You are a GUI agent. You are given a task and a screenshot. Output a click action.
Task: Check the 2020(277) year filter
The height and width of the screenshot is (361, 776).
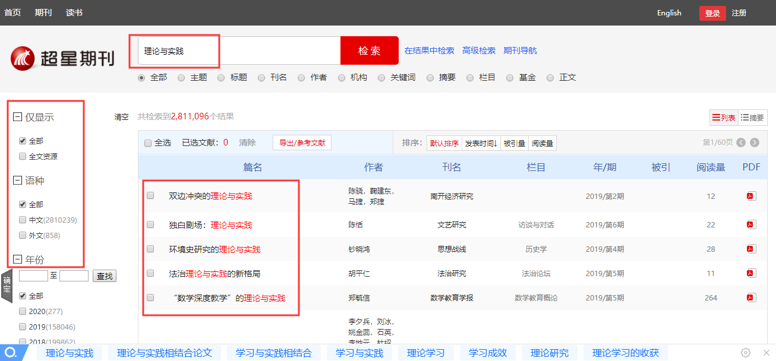22,311
